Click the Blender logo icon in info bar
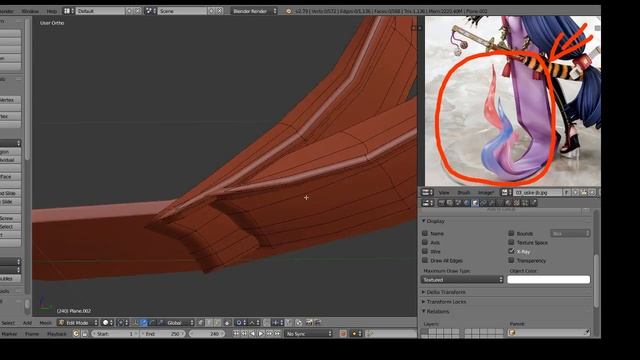Viewport: 640px width, 360px height. (x=289, y=11)
